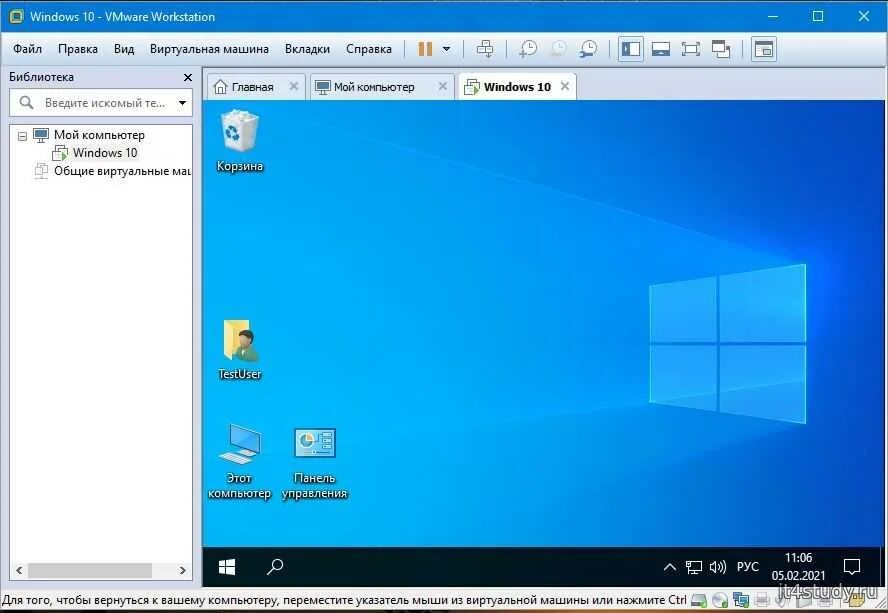Click the guest volume speaker icon

(x=718, y=567)
